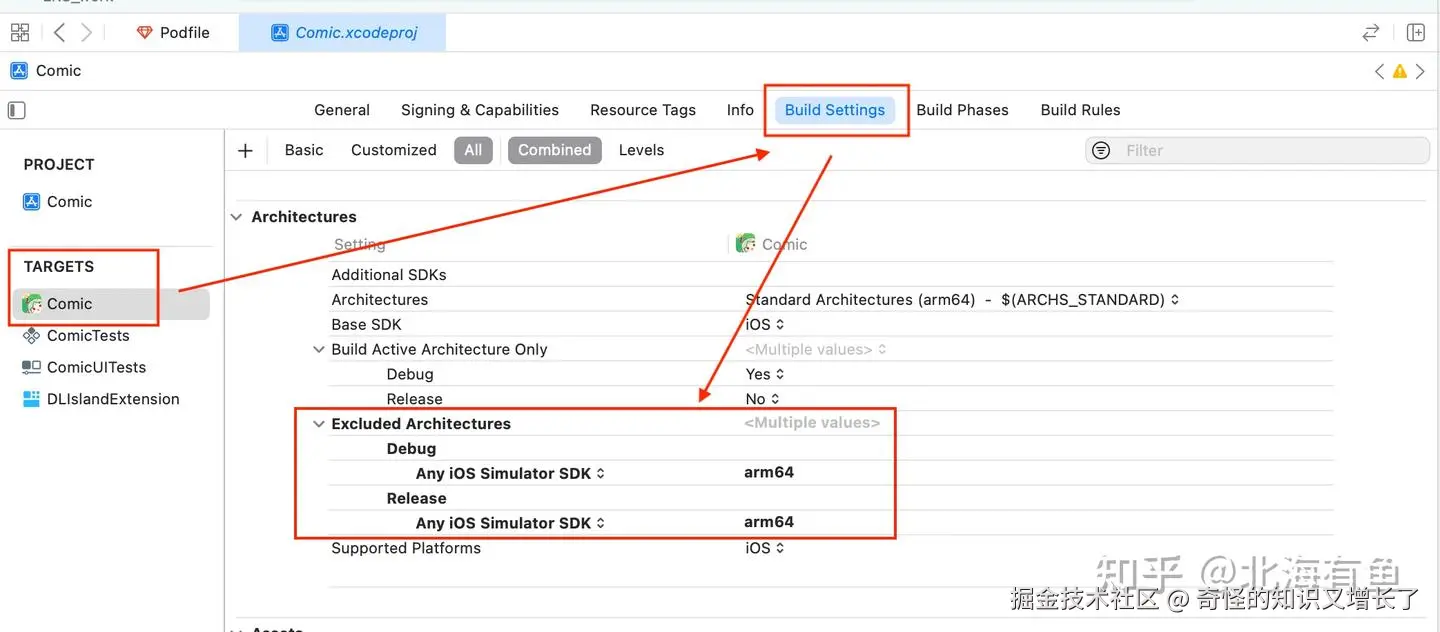The height and width of the screenshot is (632, 1440).
Task: Open Build Active Architecture Multiple values dropdown
Action: coord(816,350)
